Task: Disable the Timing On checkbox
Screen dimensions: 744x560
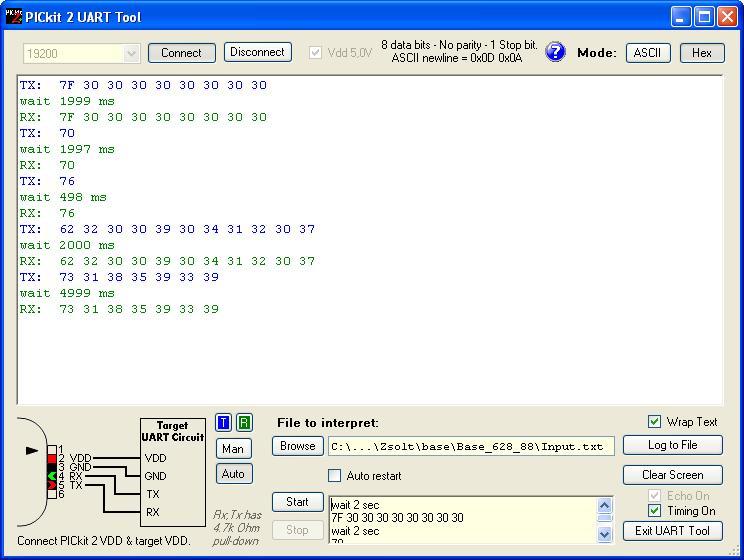Action: 654,511
